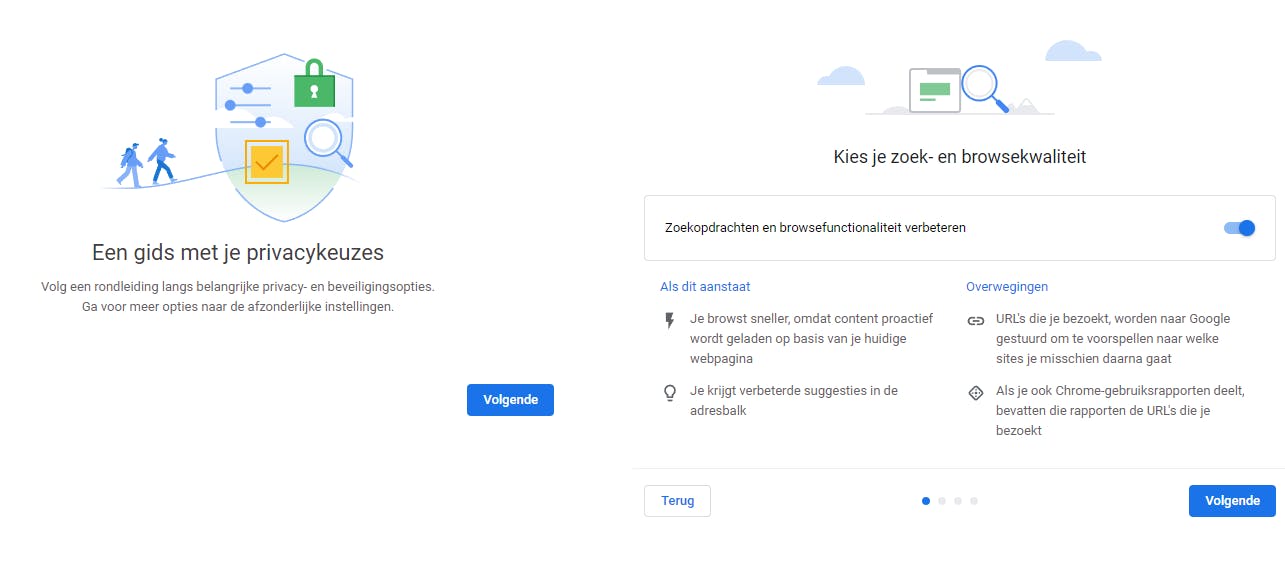1285x568 pixels.
Task: Click the Chrome usage reports diamond icon
Action: [976, 393]
